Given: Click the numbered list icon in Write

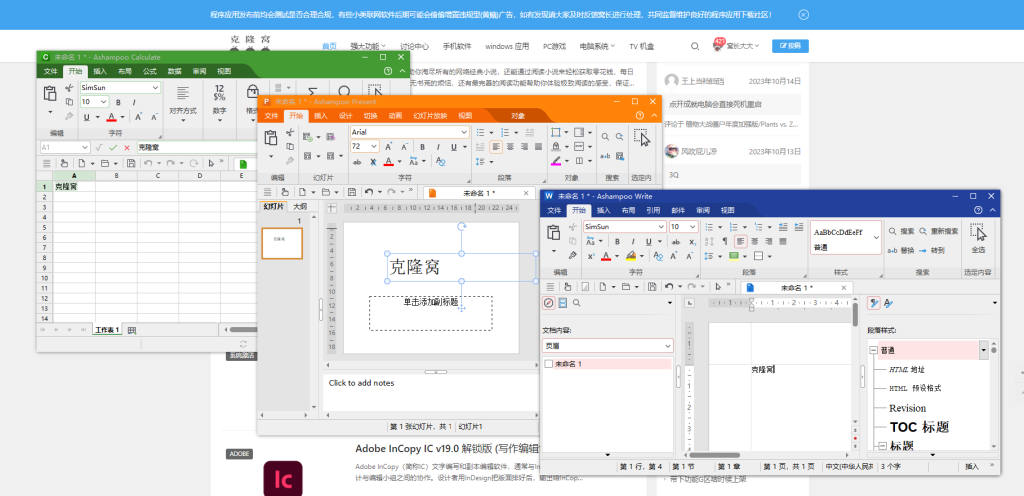Looking at the screenshot, I should pyautogui.click(x=733, y=226).
